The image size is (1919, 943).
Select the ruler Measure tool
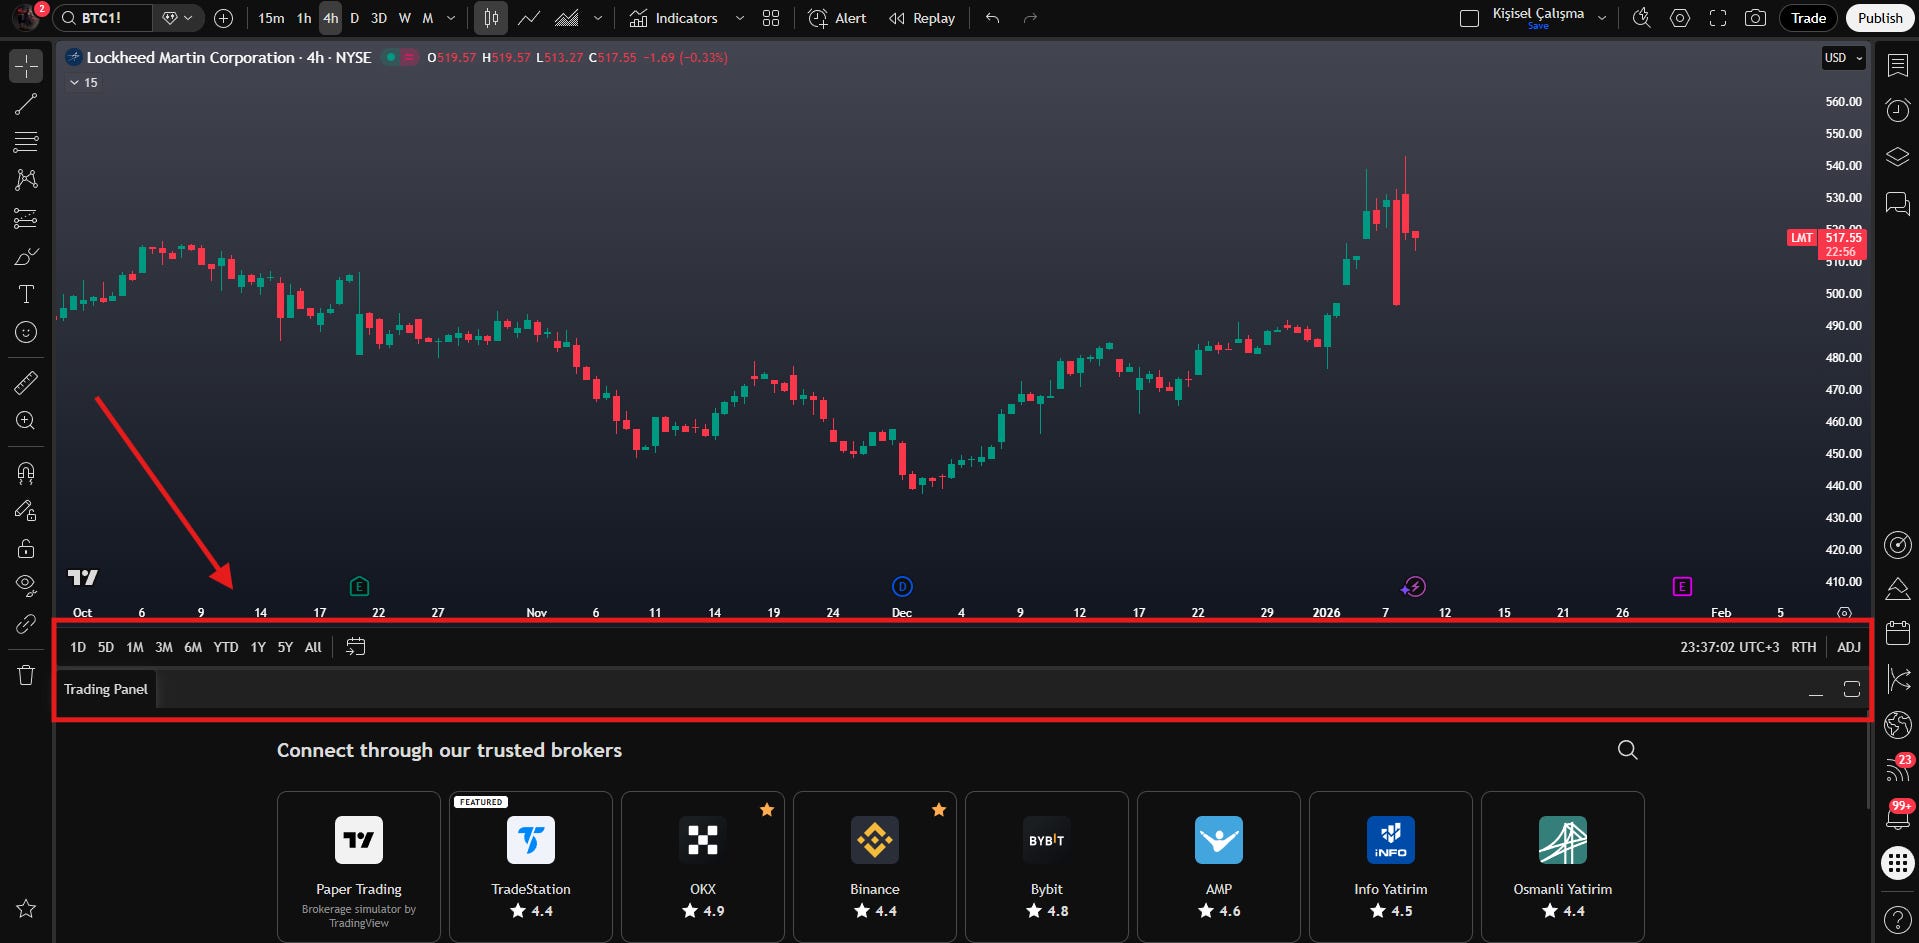tap(26, 382)
